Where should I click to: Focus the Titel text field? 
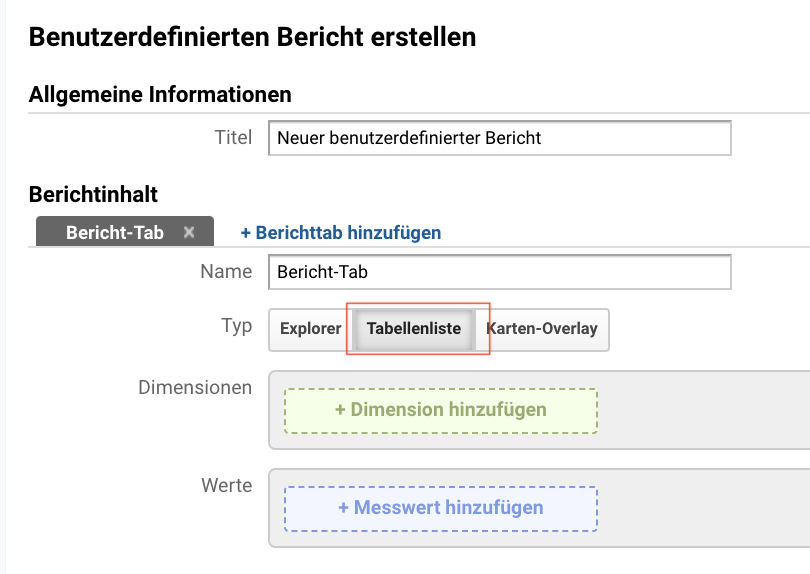tap(500, 138)
